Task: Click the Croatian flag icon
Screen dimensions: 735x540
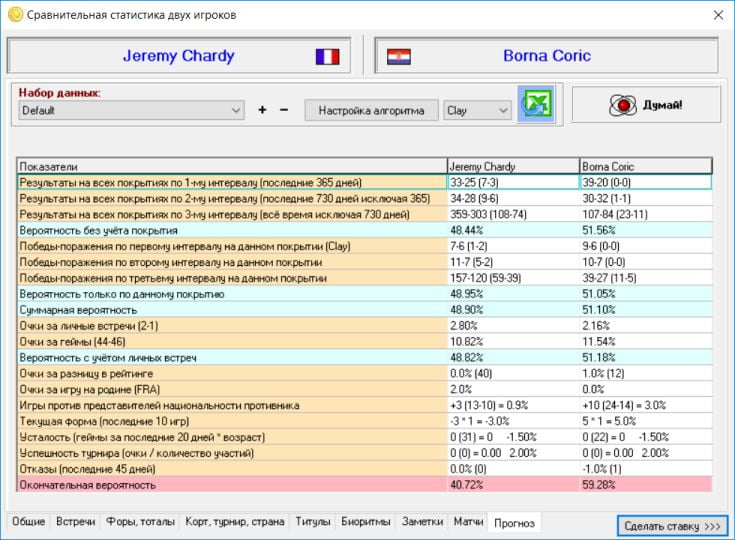Action: (x=399, y=56)
